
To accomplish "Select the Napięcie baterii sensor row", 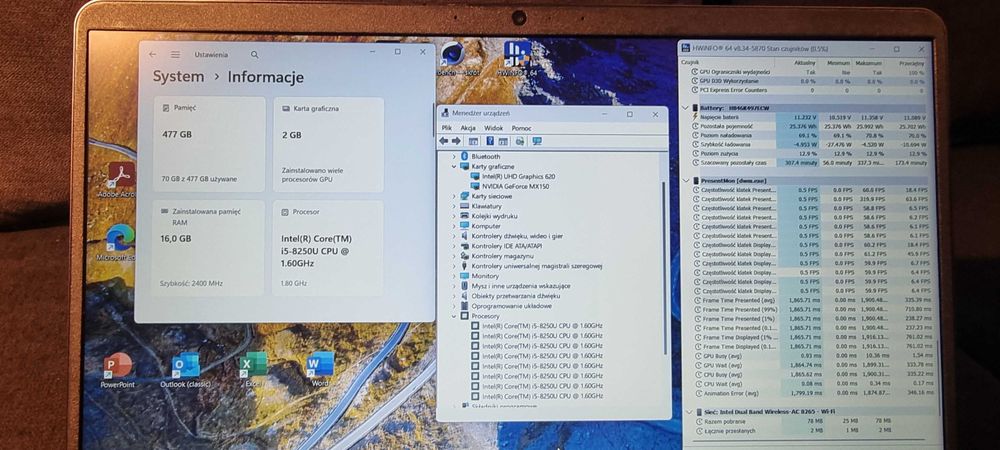I will [x=808, y=117].
